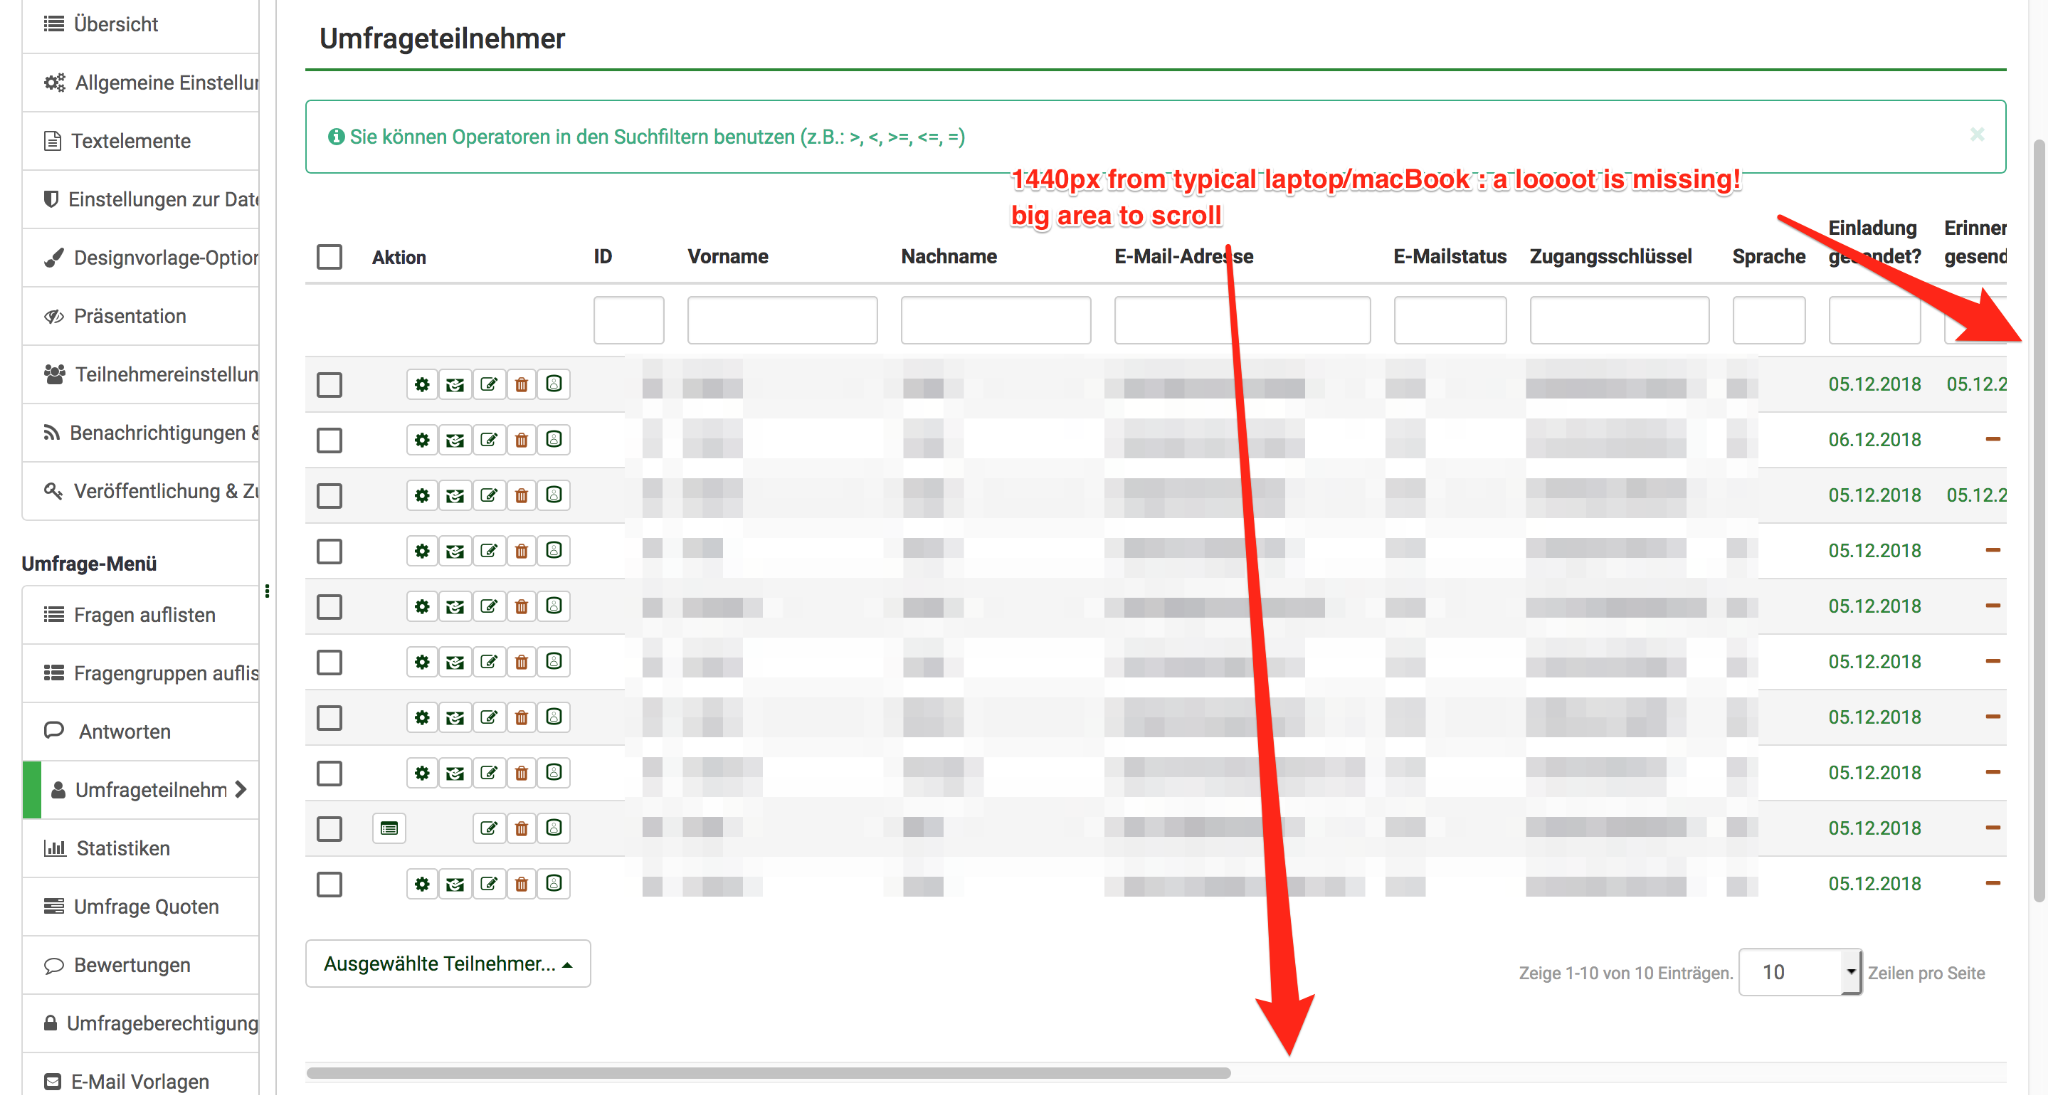Trash icon in the last participant row
Screen dimensions: 2048x1095
(x=521, y=884)
